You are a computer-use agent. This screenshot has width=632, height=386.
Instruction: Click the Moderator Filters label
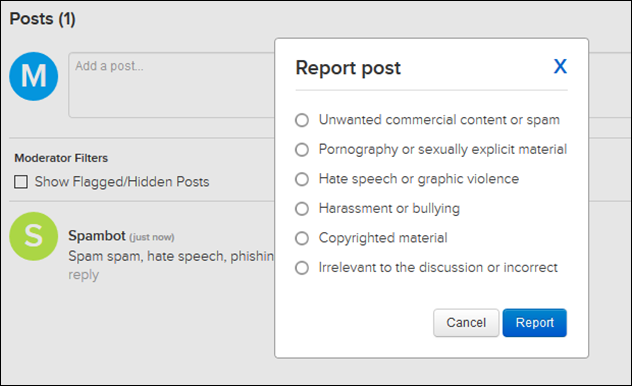pyautogui.click(x=61, y=158)
